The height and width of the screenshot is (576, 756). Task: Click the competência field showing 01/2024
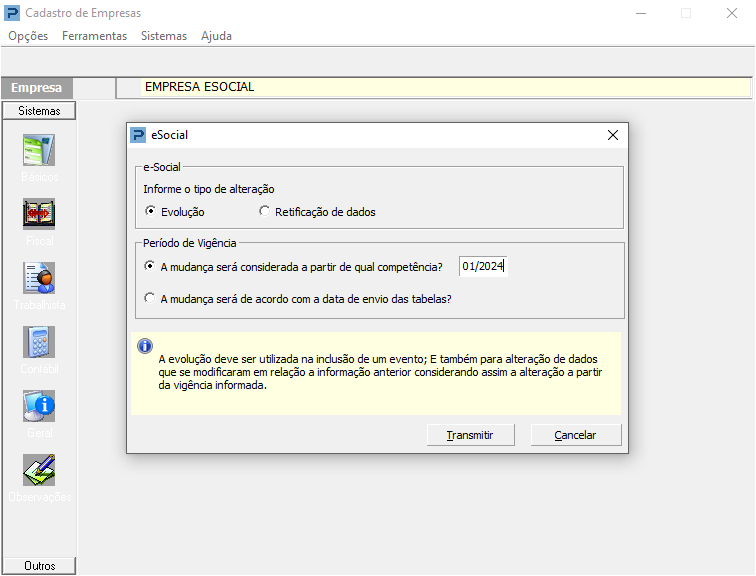tap(483, 266)
